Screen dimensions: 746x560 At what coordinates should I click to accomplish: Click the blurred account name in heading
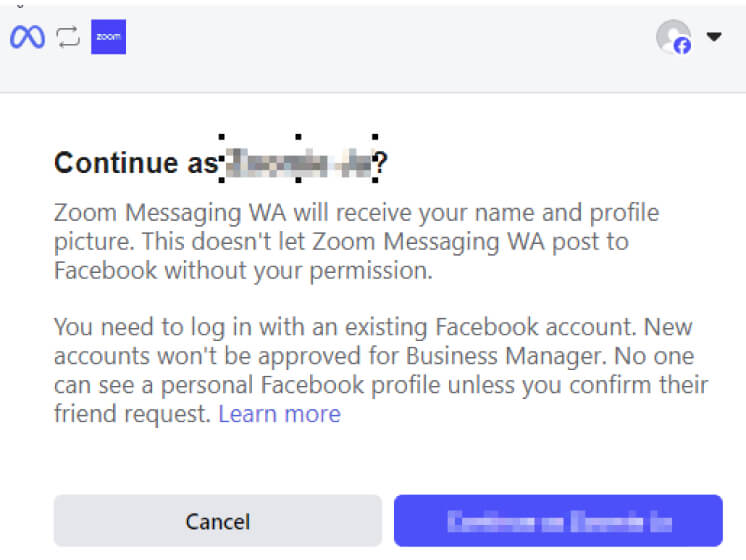tap(297, 163)
